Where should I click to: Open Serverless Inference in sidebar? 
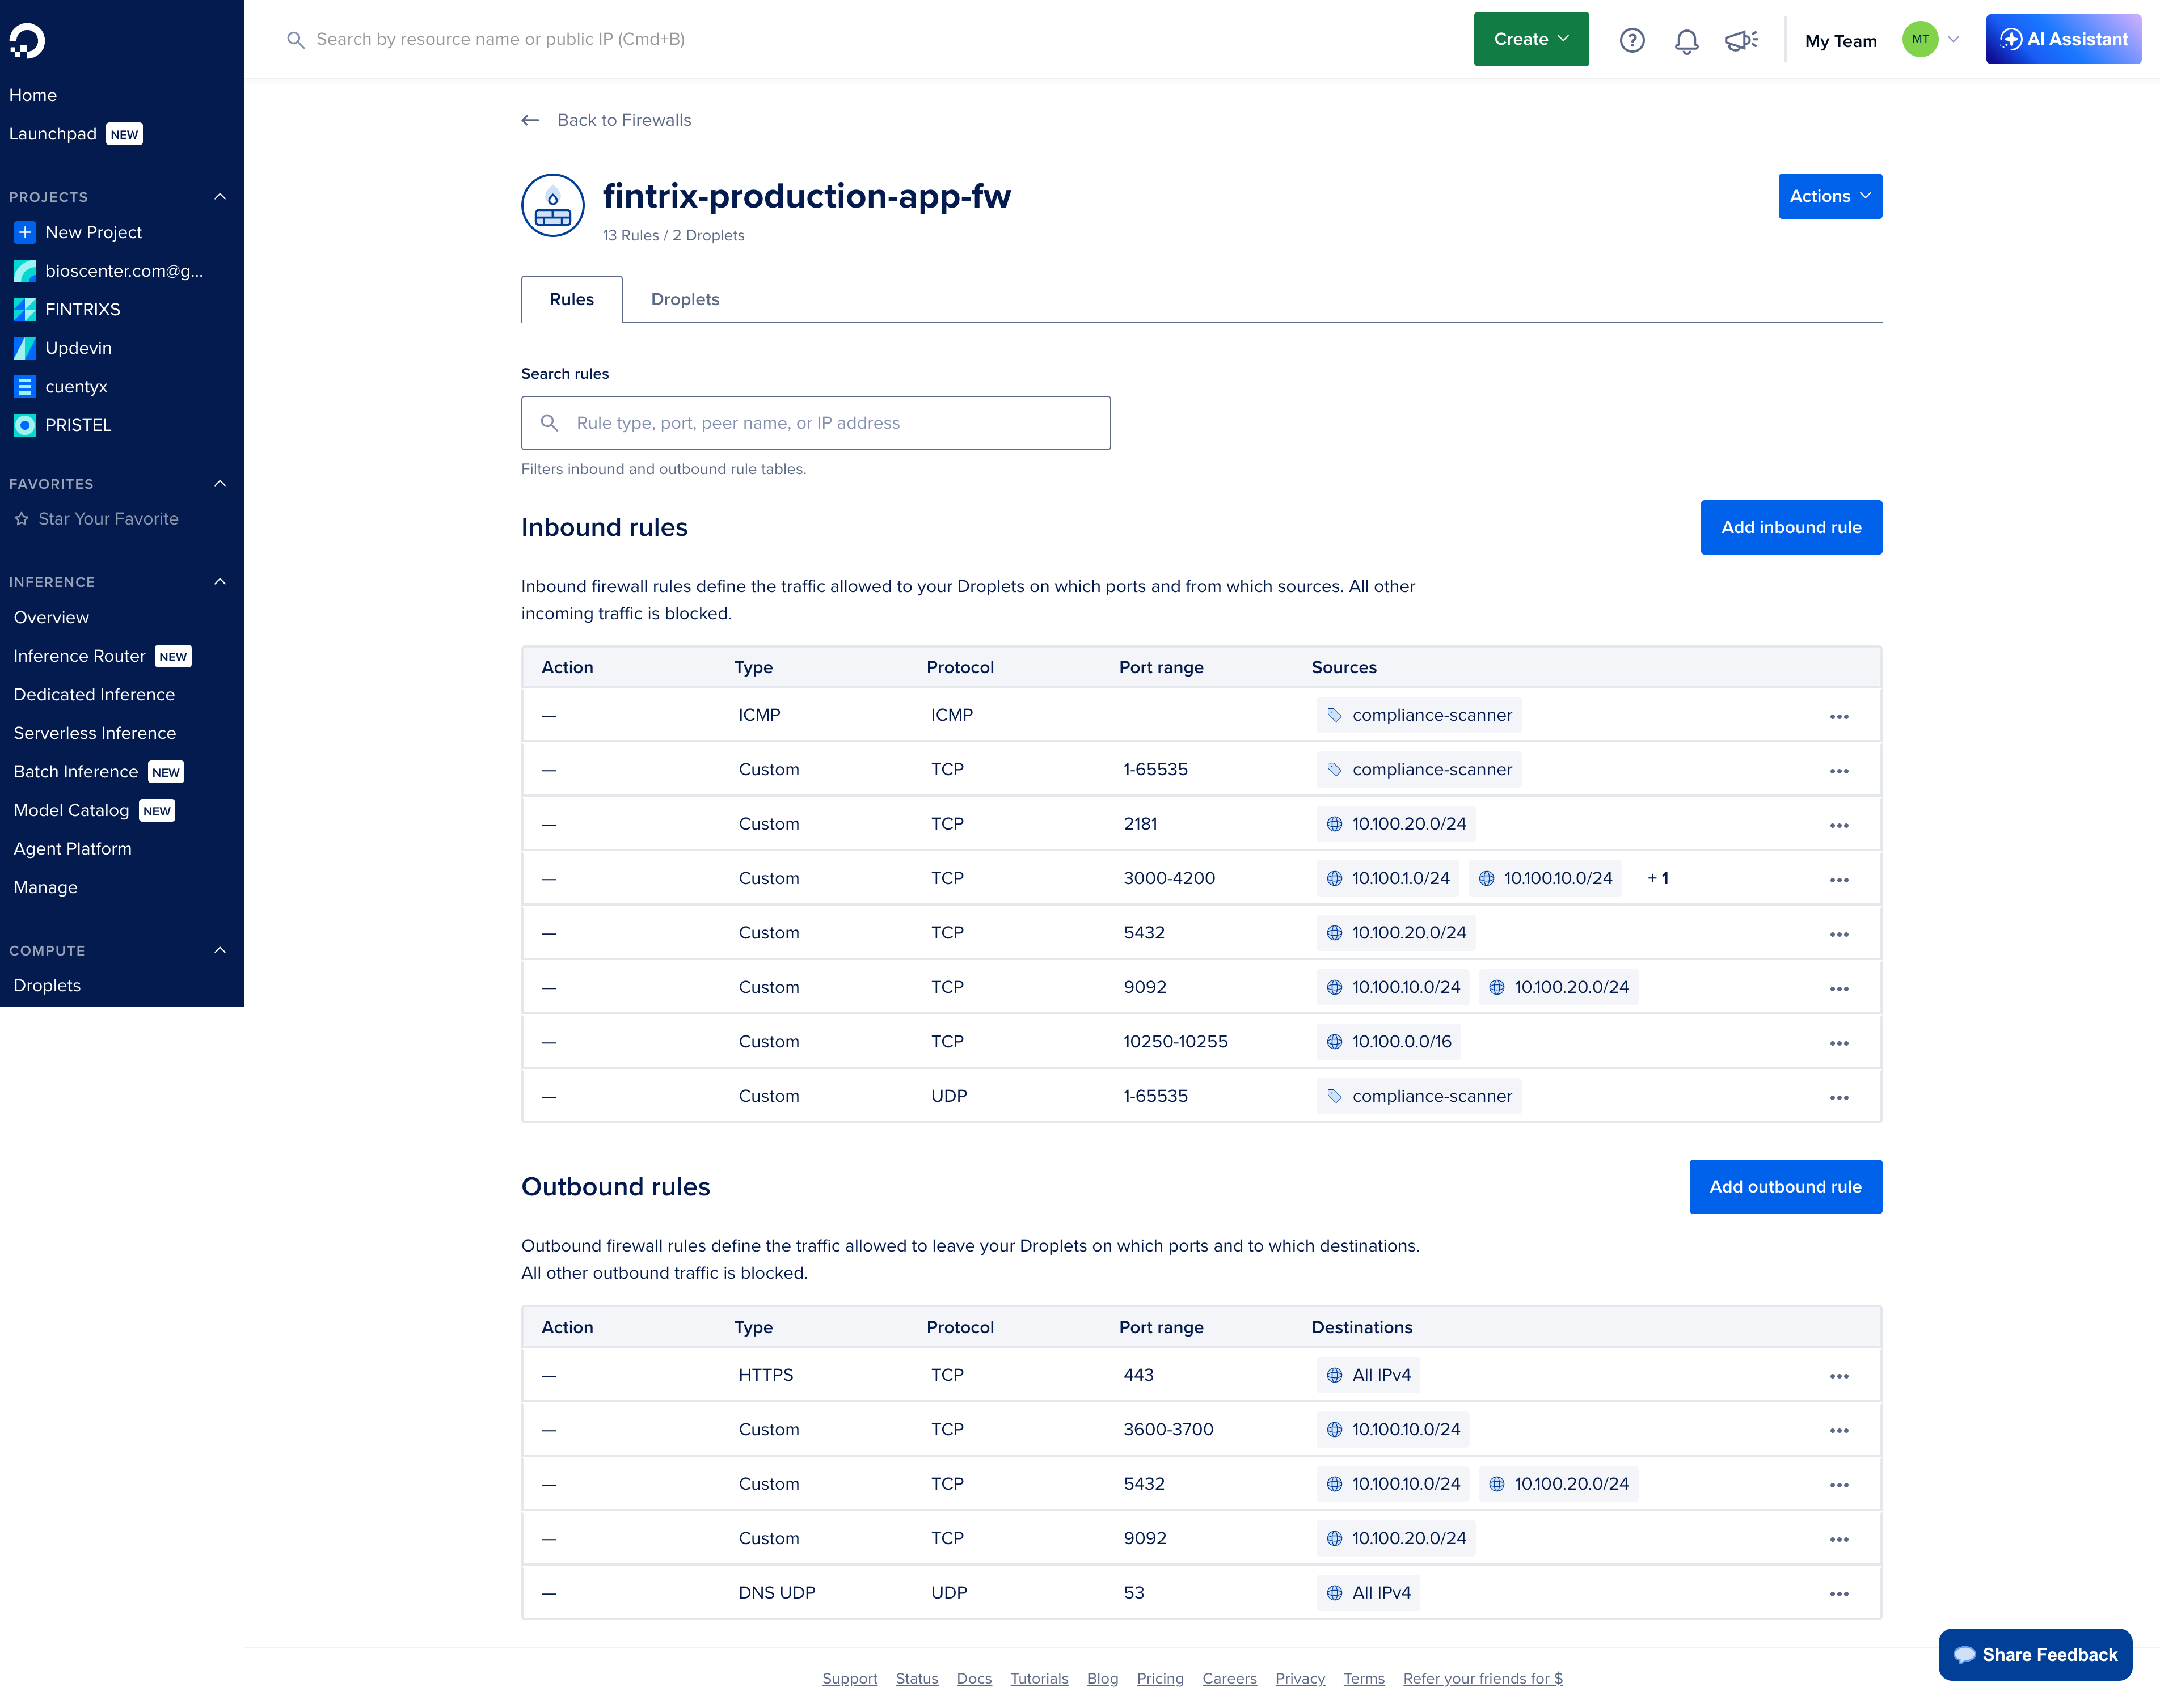[x=95, y=733]
